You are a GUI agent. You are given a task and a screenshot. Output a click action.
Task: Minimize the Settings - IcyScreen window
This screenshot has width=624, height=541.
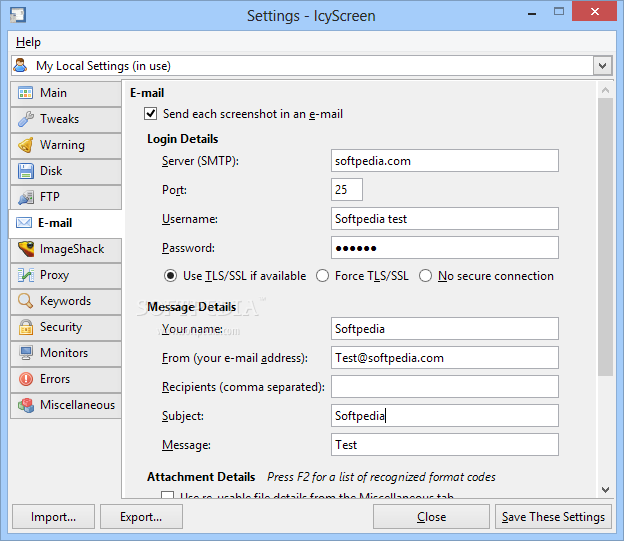[532, 14]
